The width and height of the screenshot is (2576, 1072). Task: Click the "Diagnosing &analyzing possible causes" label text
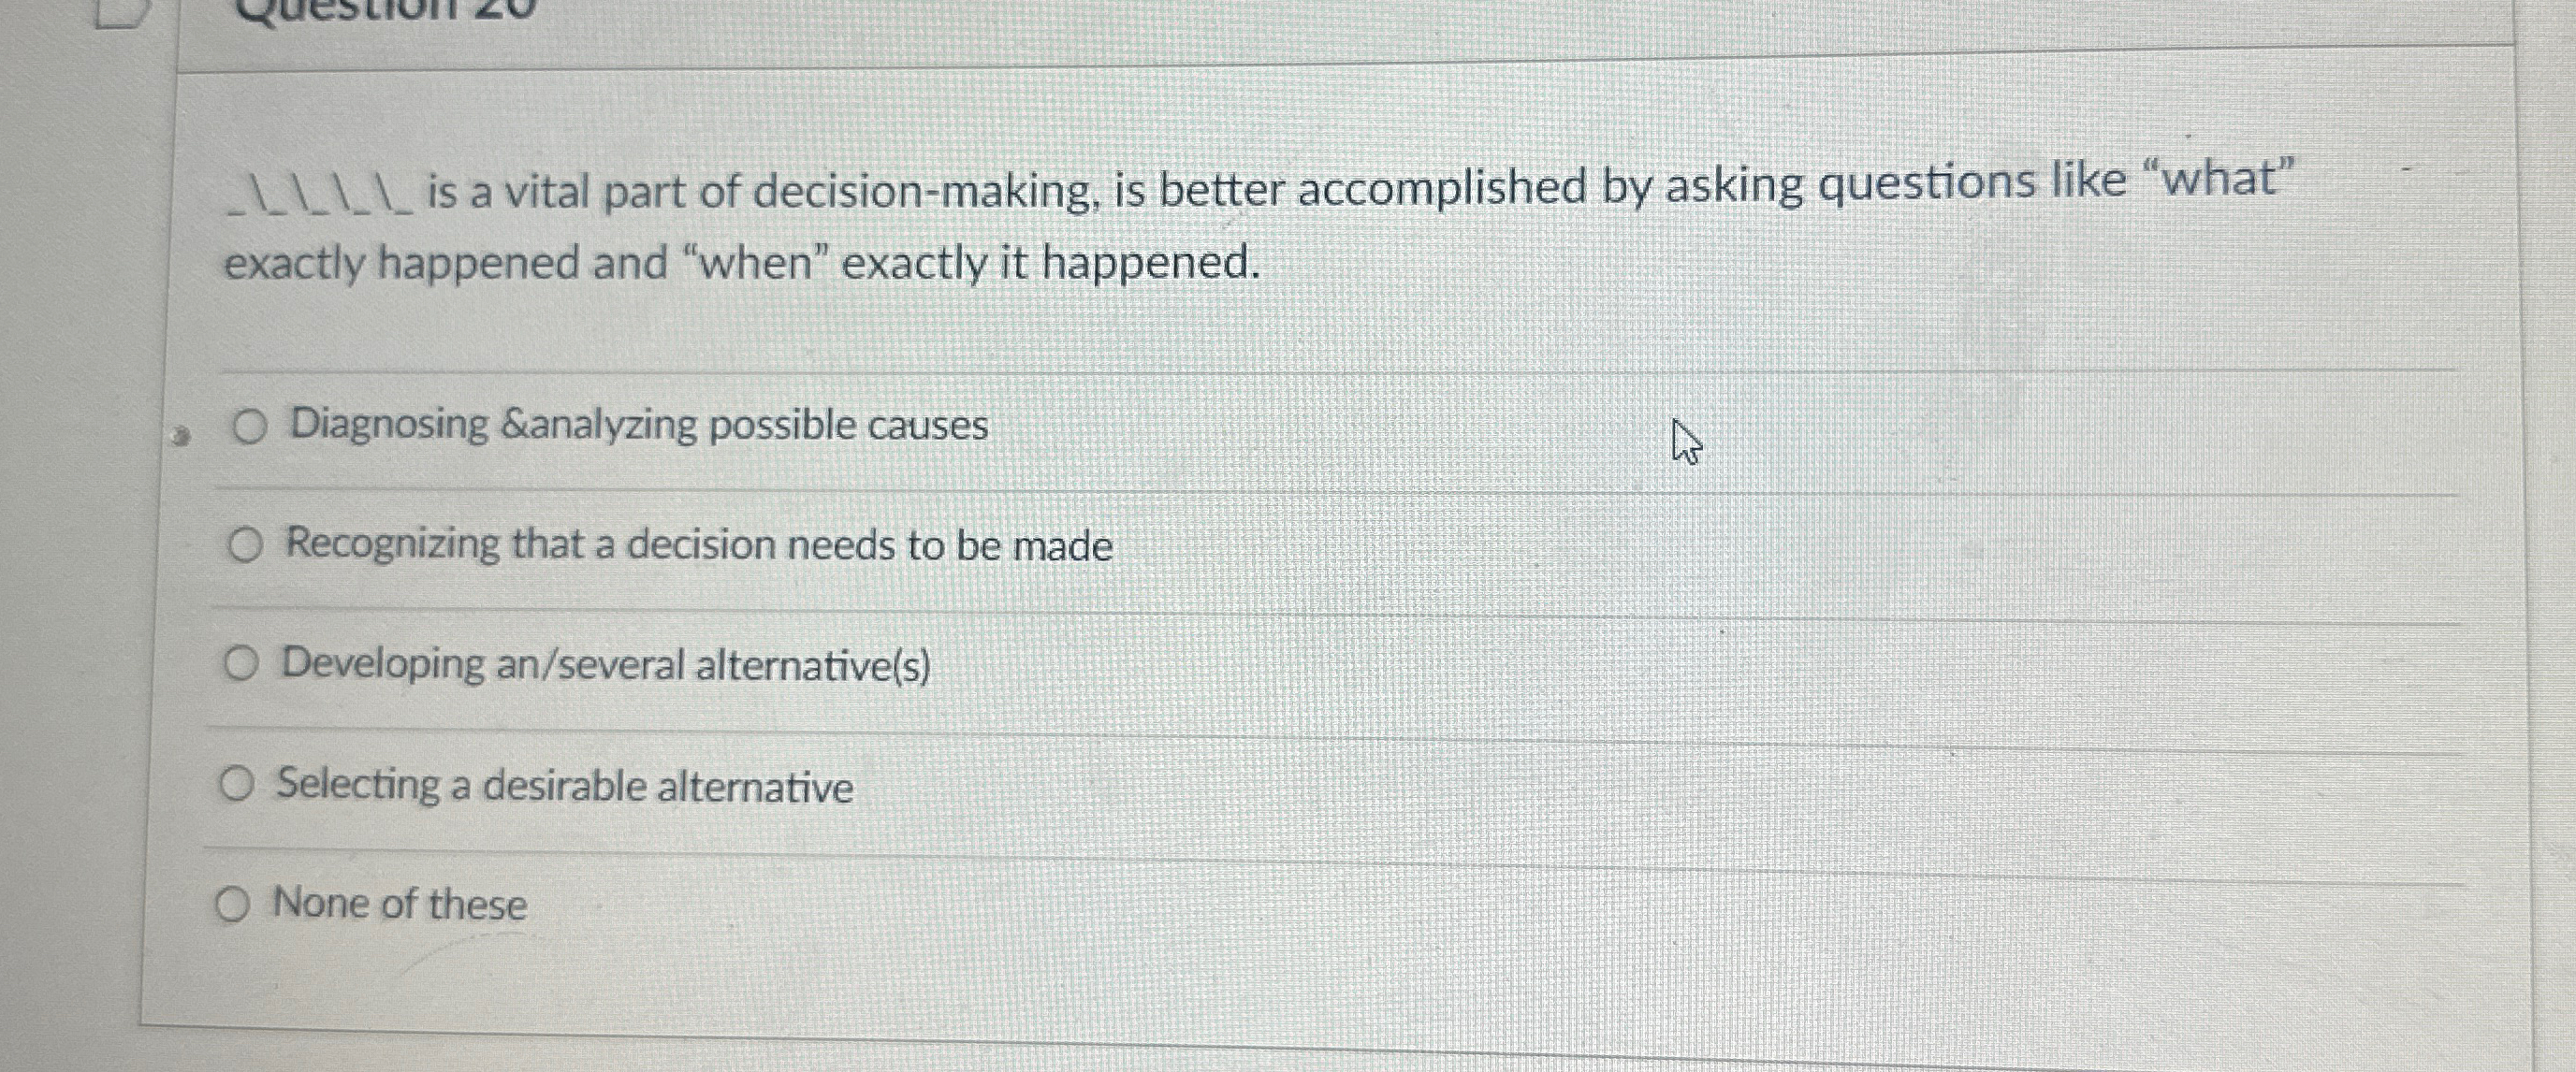pos(636,425)
